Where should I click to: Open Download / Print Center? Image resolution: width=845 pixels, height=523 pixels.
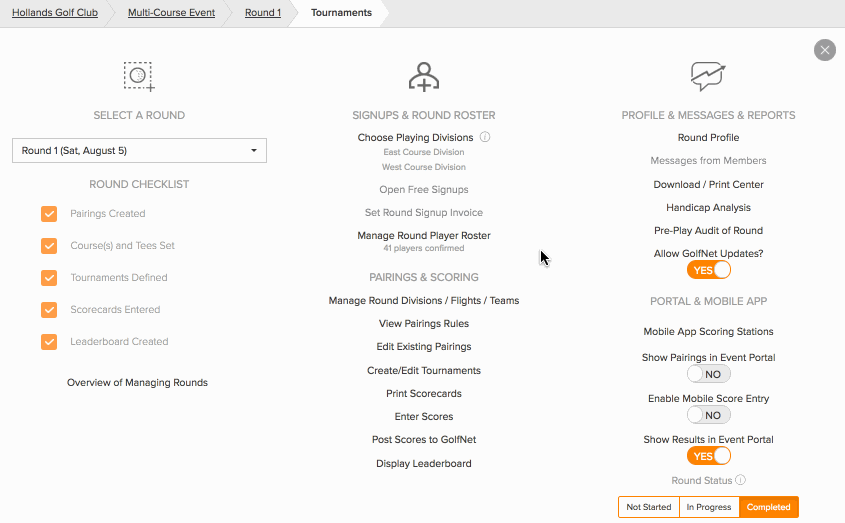tap(708, 184)
